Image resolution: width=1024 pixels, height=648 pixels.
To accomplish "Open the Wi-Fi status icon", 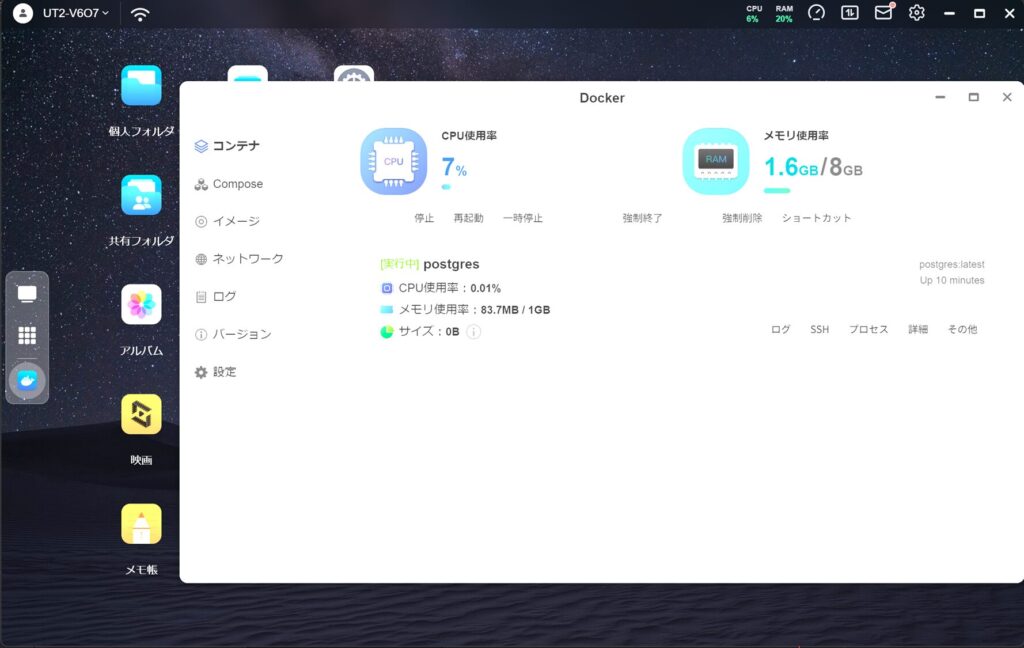I will (x=140, y=14).
